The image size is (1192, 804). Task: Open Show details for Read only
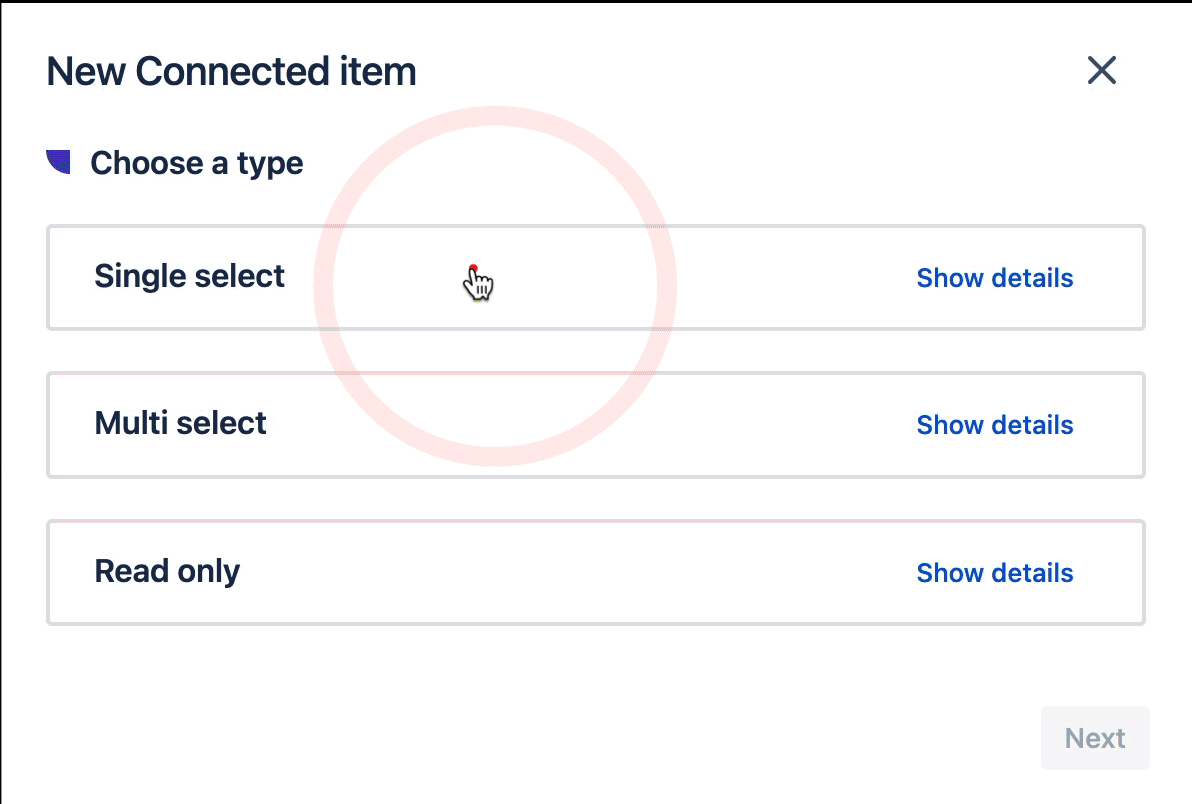pos(994,573)
